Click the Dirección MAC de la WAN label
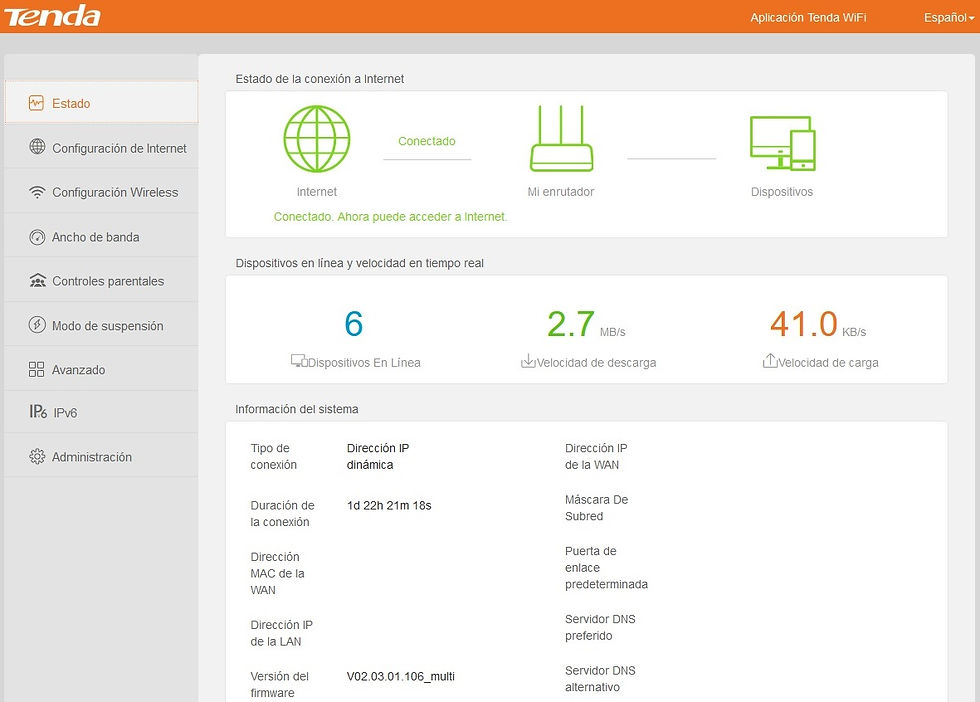 278,573
